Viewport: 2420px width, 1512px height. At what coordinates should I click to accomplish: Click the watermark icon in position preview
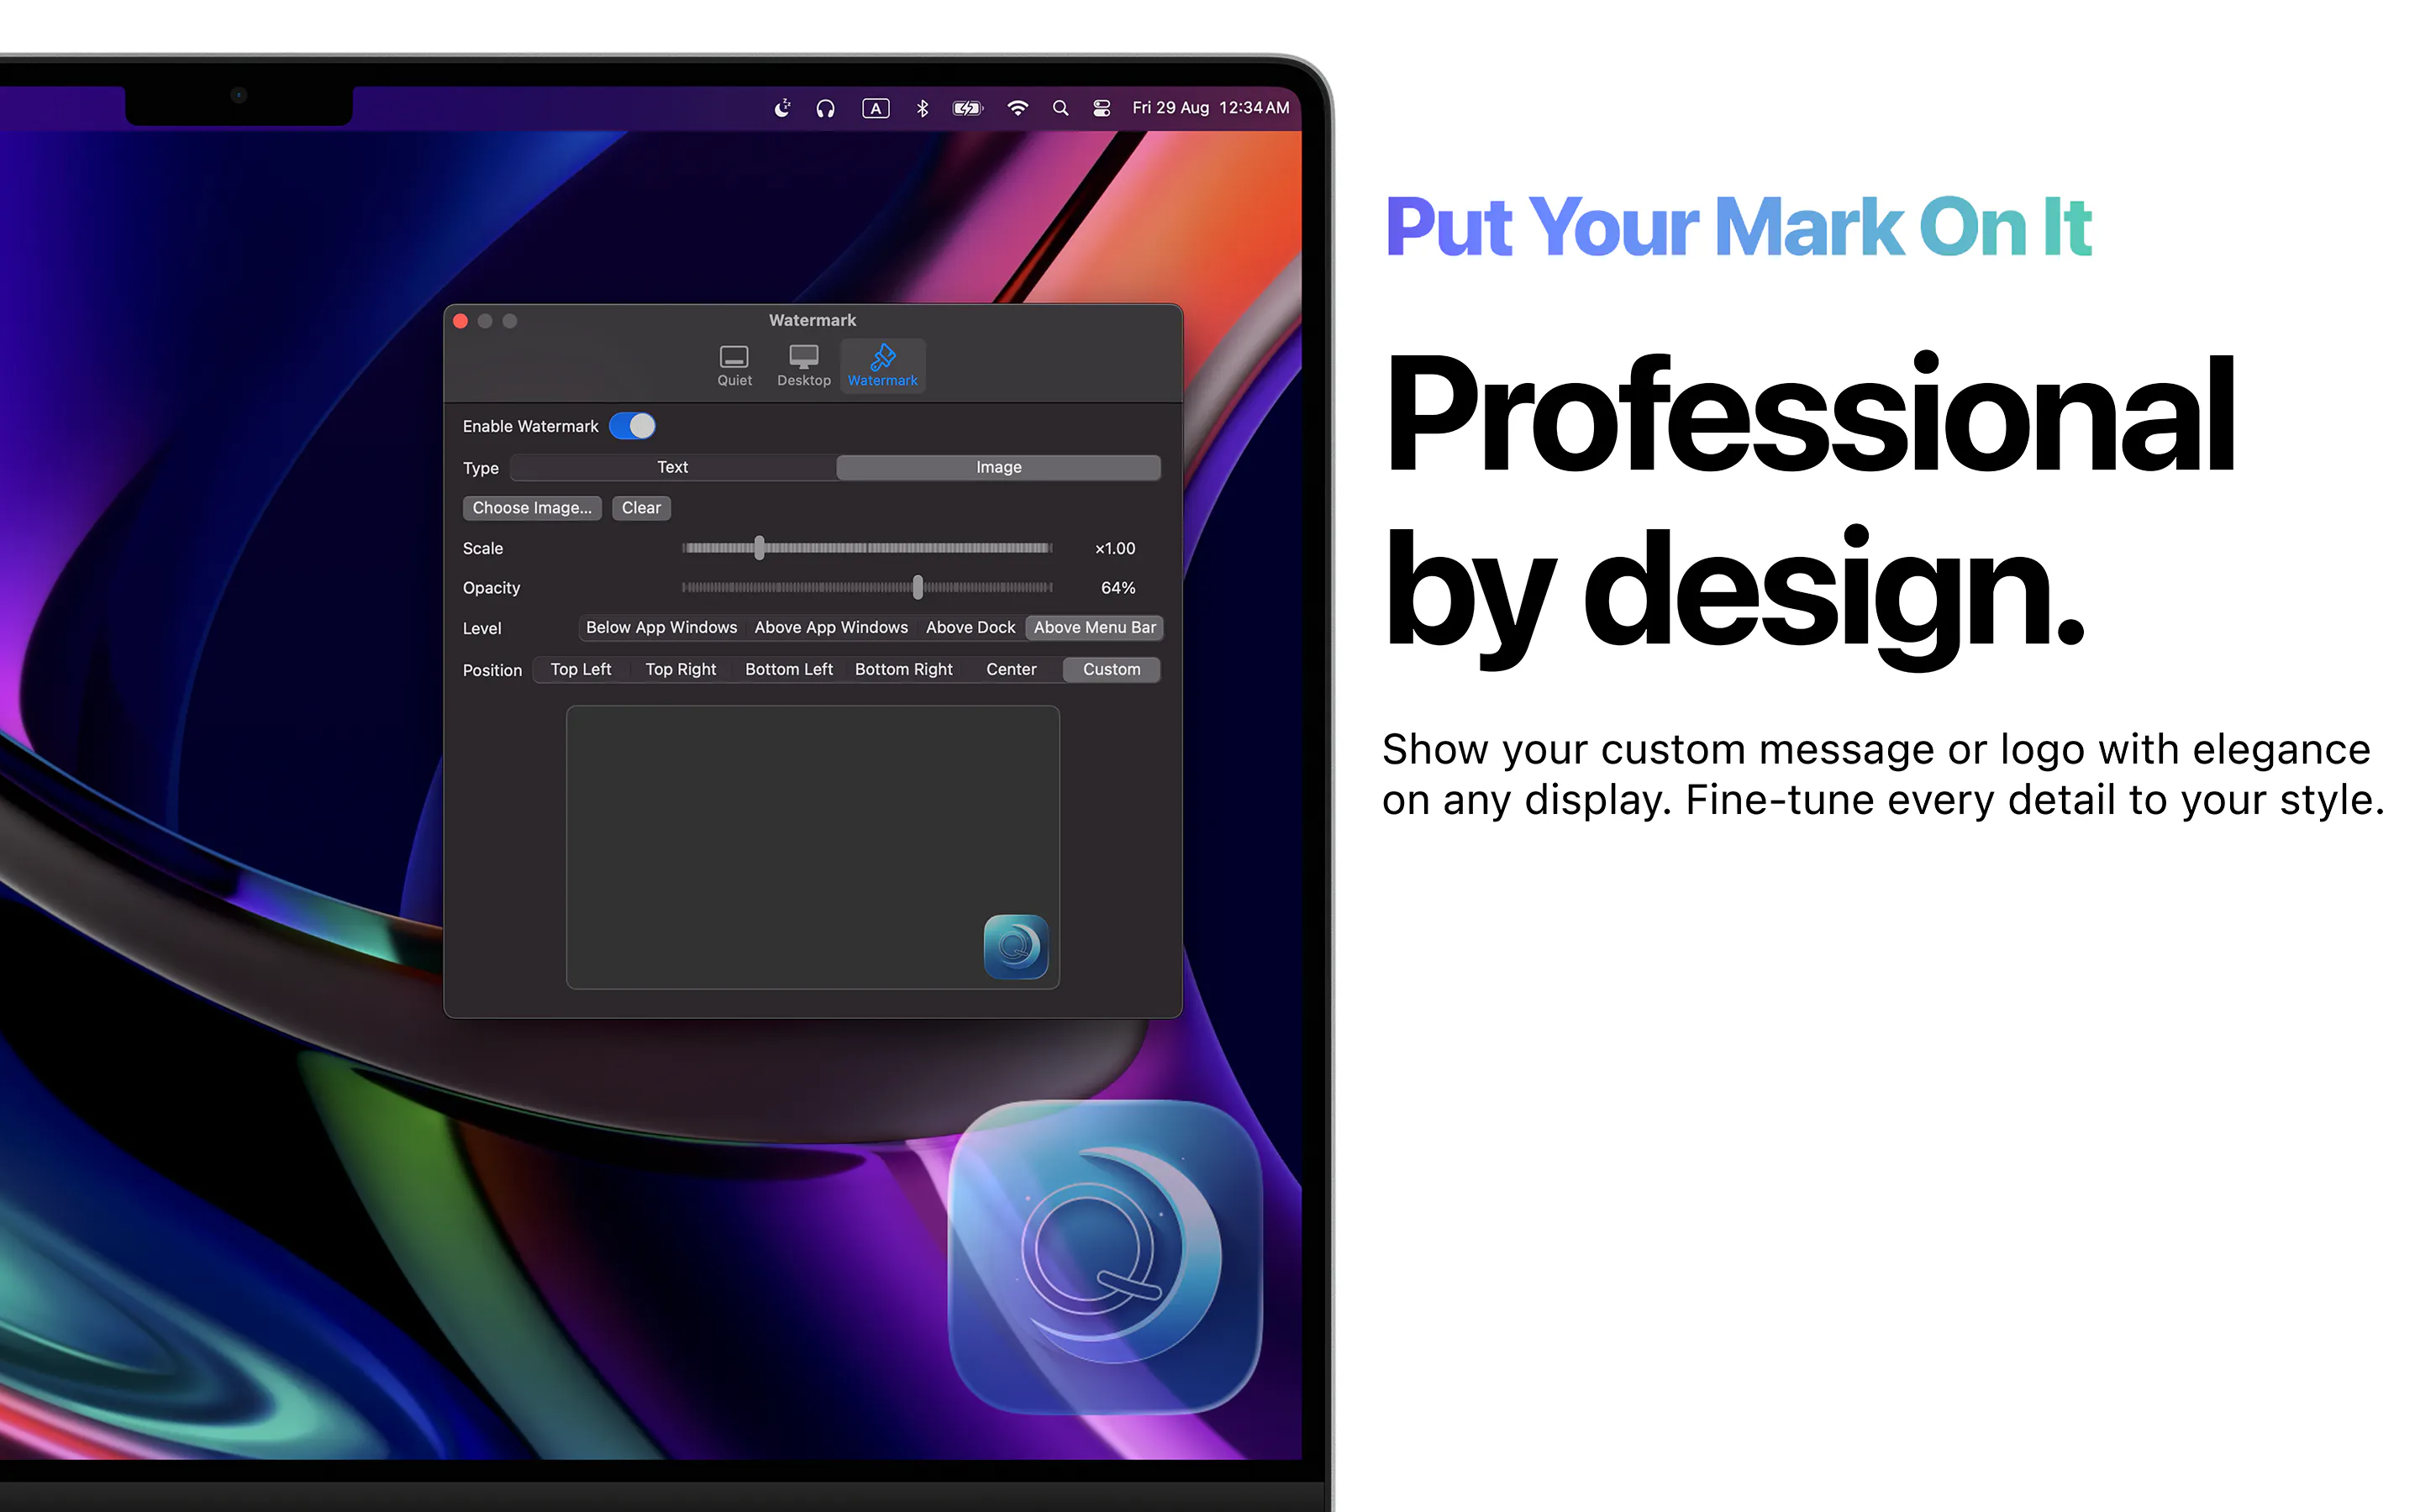click(x=1015, y=946)
